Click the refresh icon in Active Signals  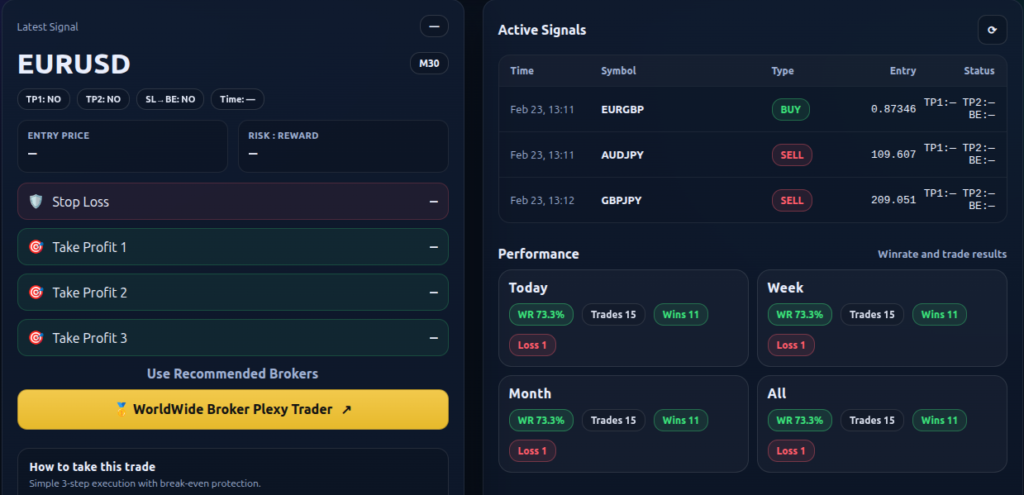click(991, 30)
